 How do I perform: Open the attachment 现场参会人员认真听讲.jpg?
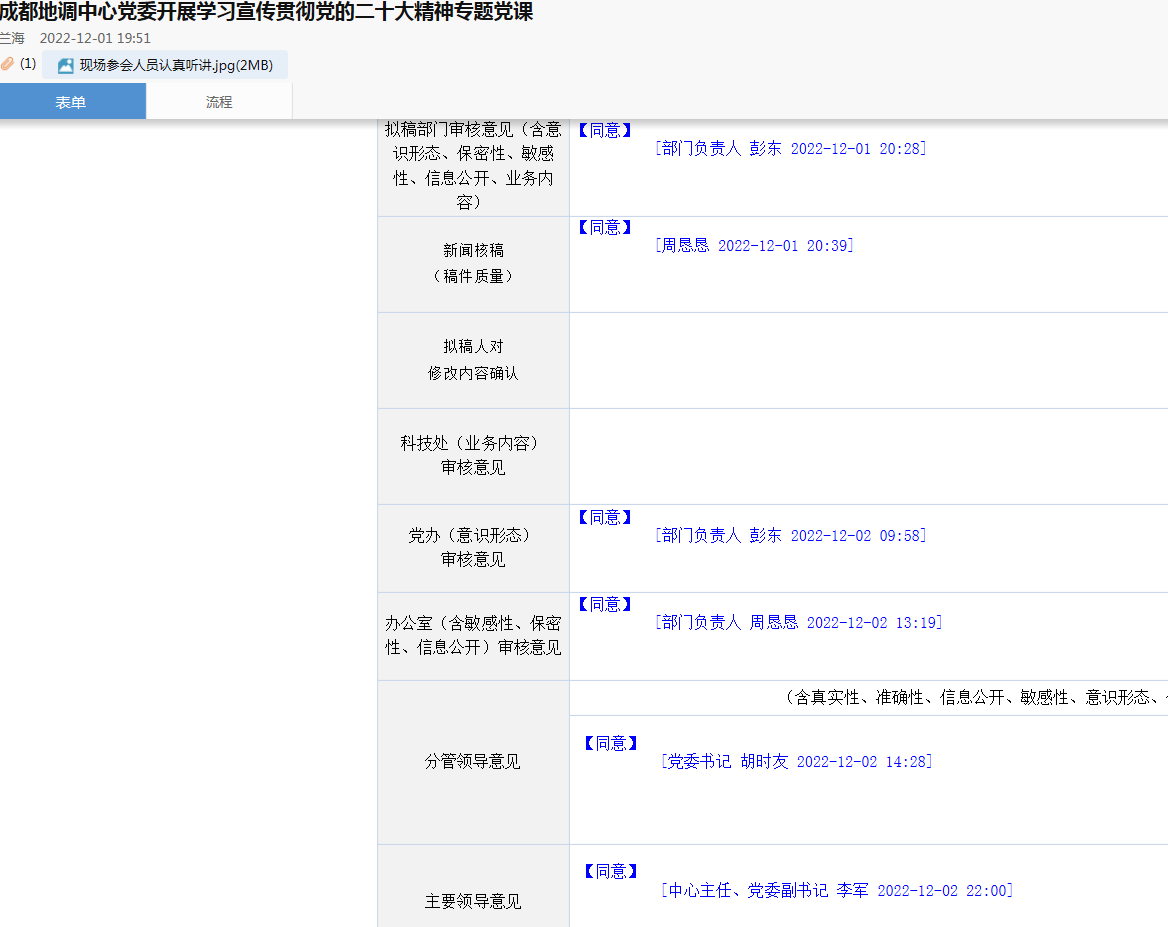click(x=176, y=66)
